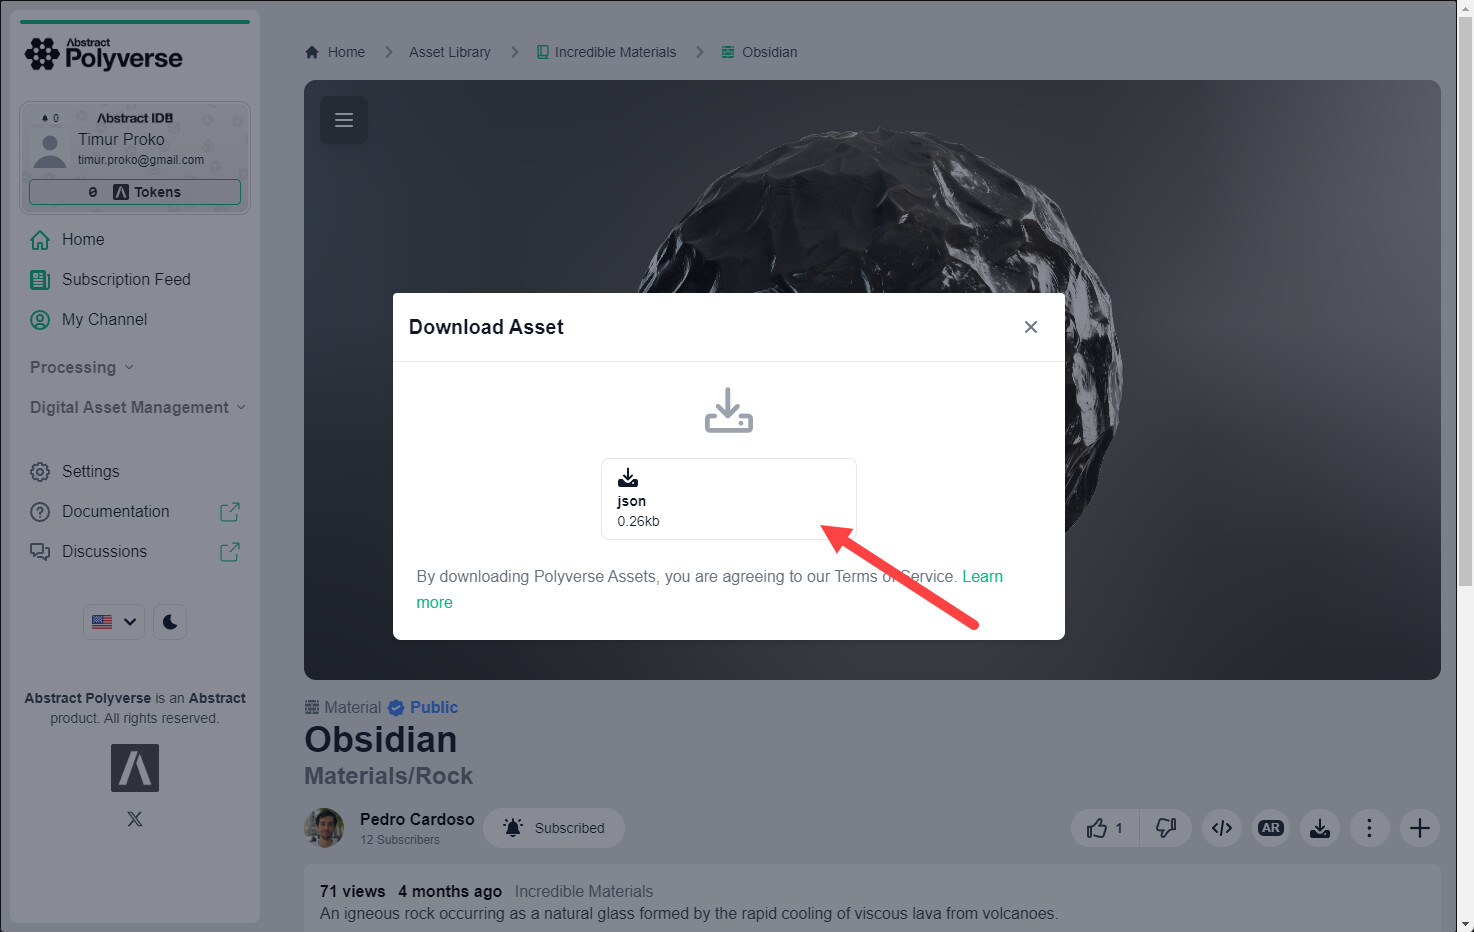This screenshot has height=932, width=1474.
Task: Click the Tokens balance bar
Action: (x=135, y=192)
